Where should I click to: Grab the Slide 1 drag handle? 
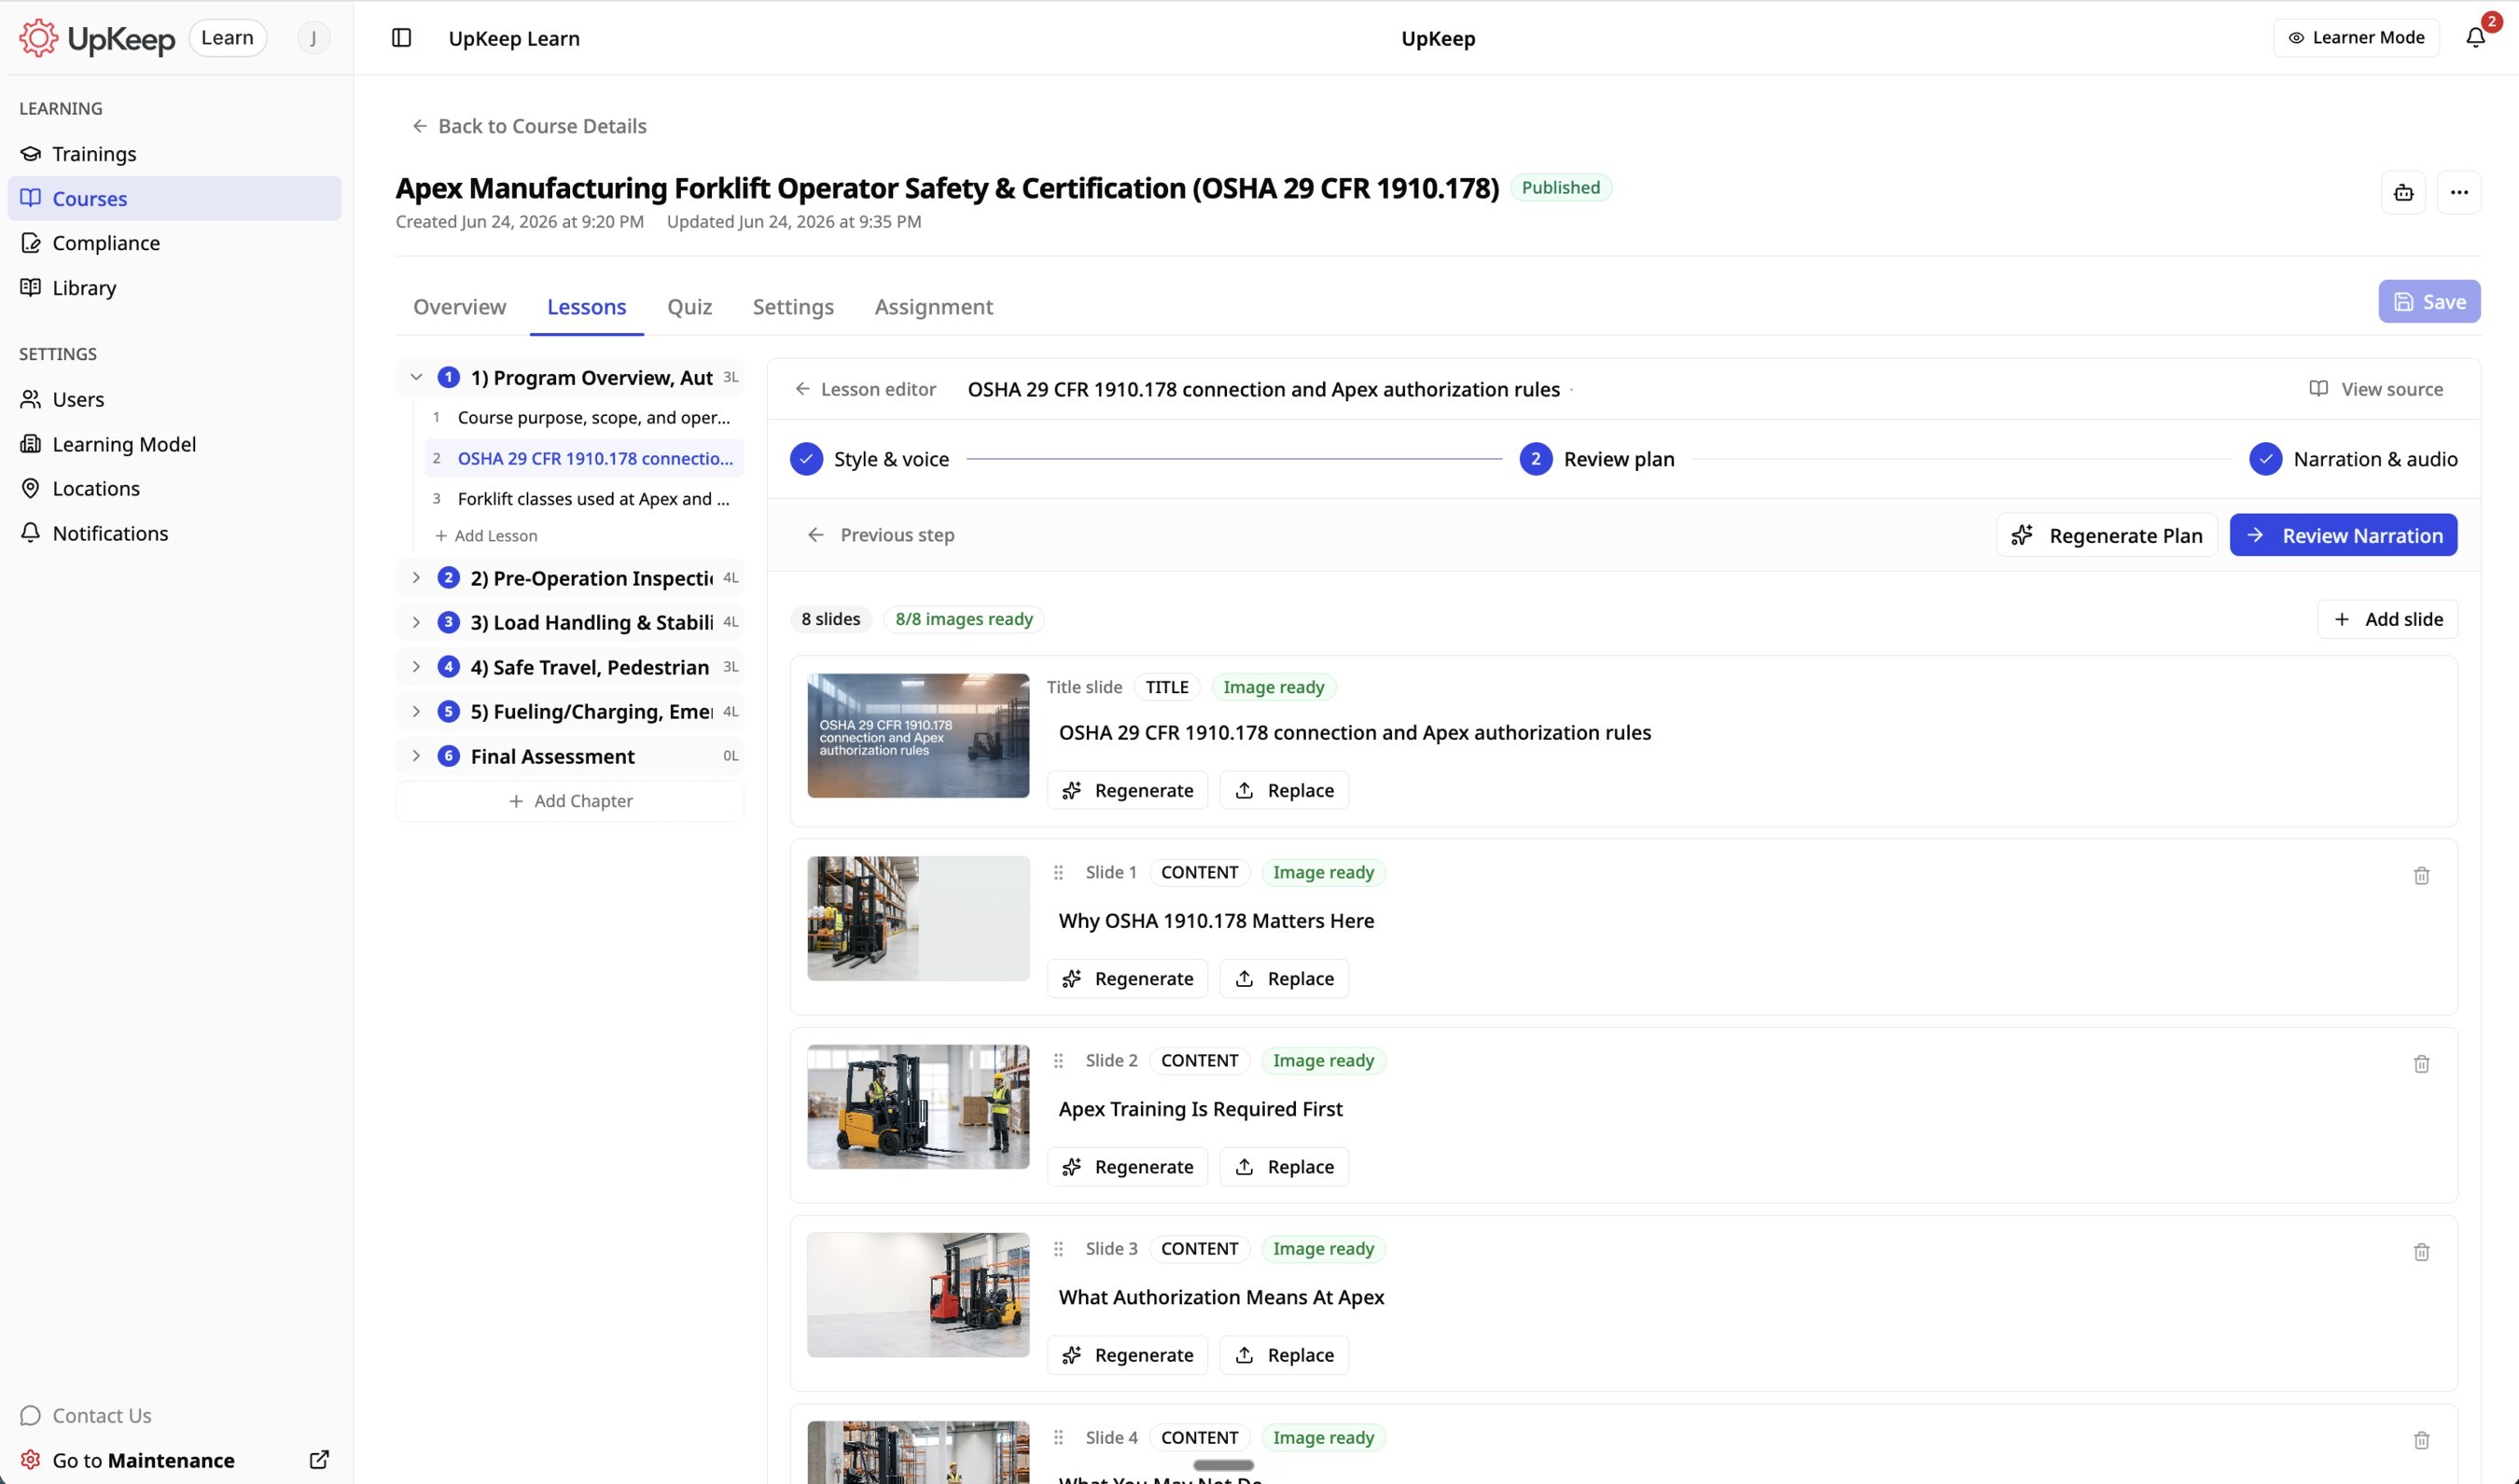1058,872
